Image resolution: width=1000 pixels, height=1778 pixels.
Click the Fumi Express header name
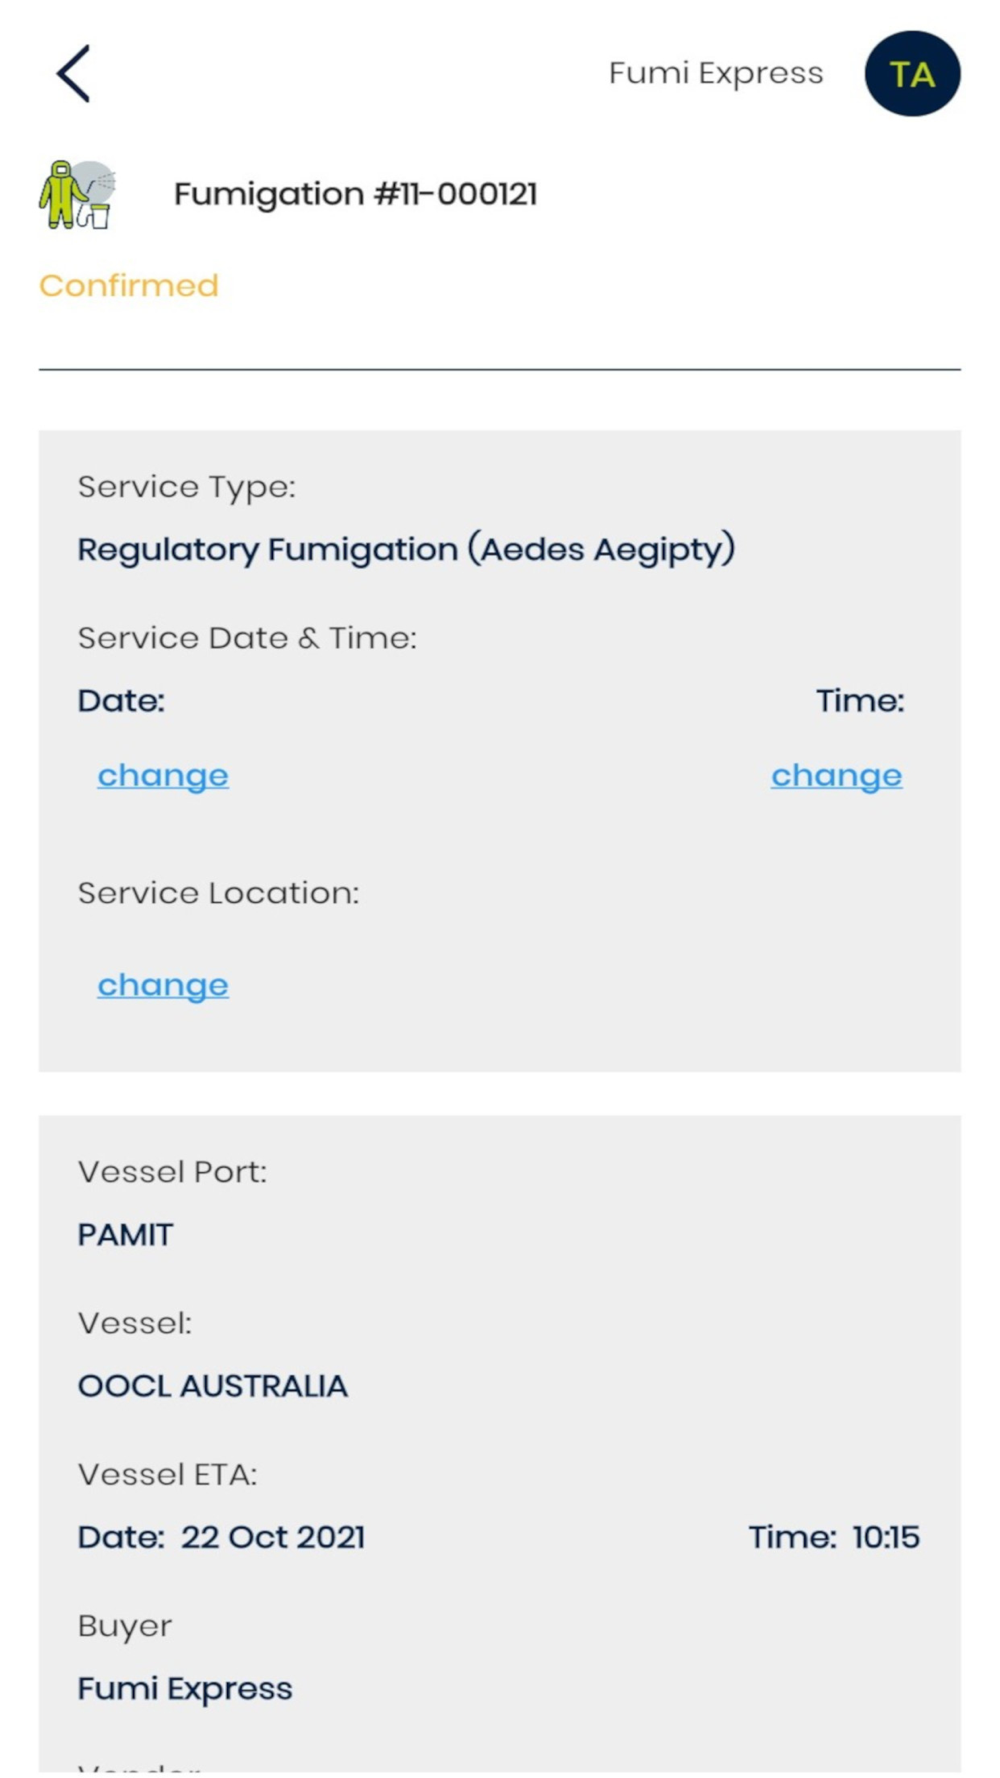click(x=715, y=73)
